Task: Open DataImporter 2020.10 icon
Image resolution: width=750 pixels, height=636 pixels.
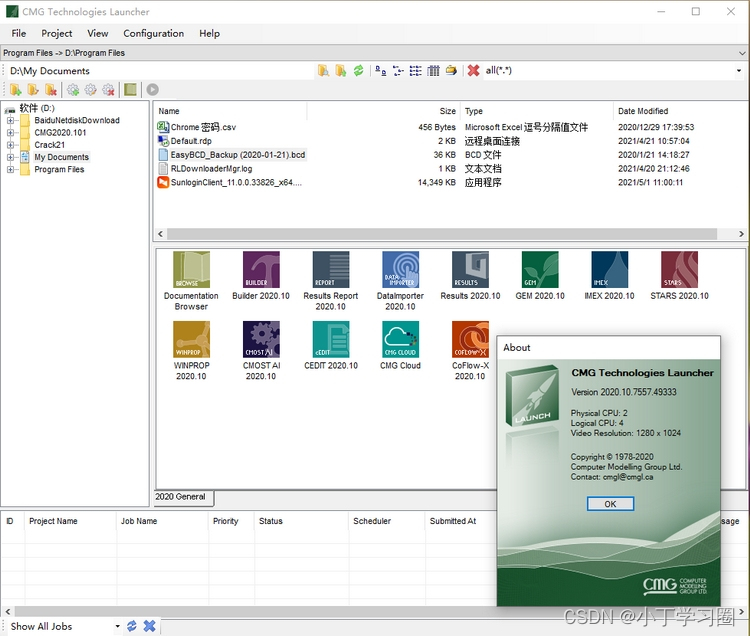Action: 401,270
